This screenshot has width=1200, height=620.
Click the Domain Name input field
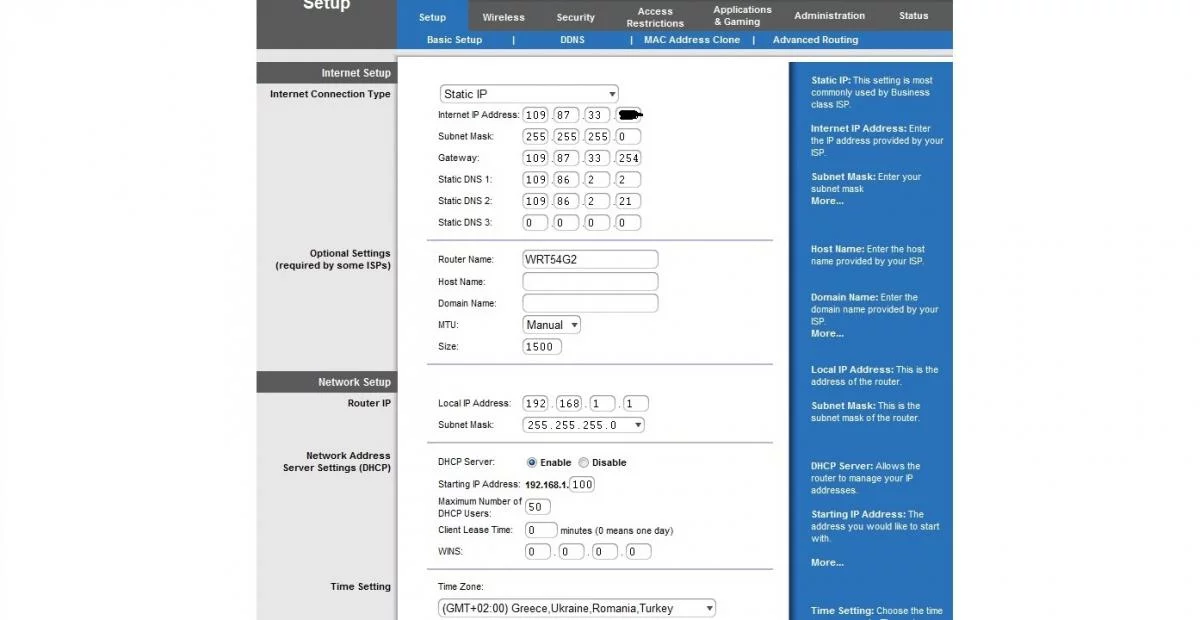click(x=590, y=303)
